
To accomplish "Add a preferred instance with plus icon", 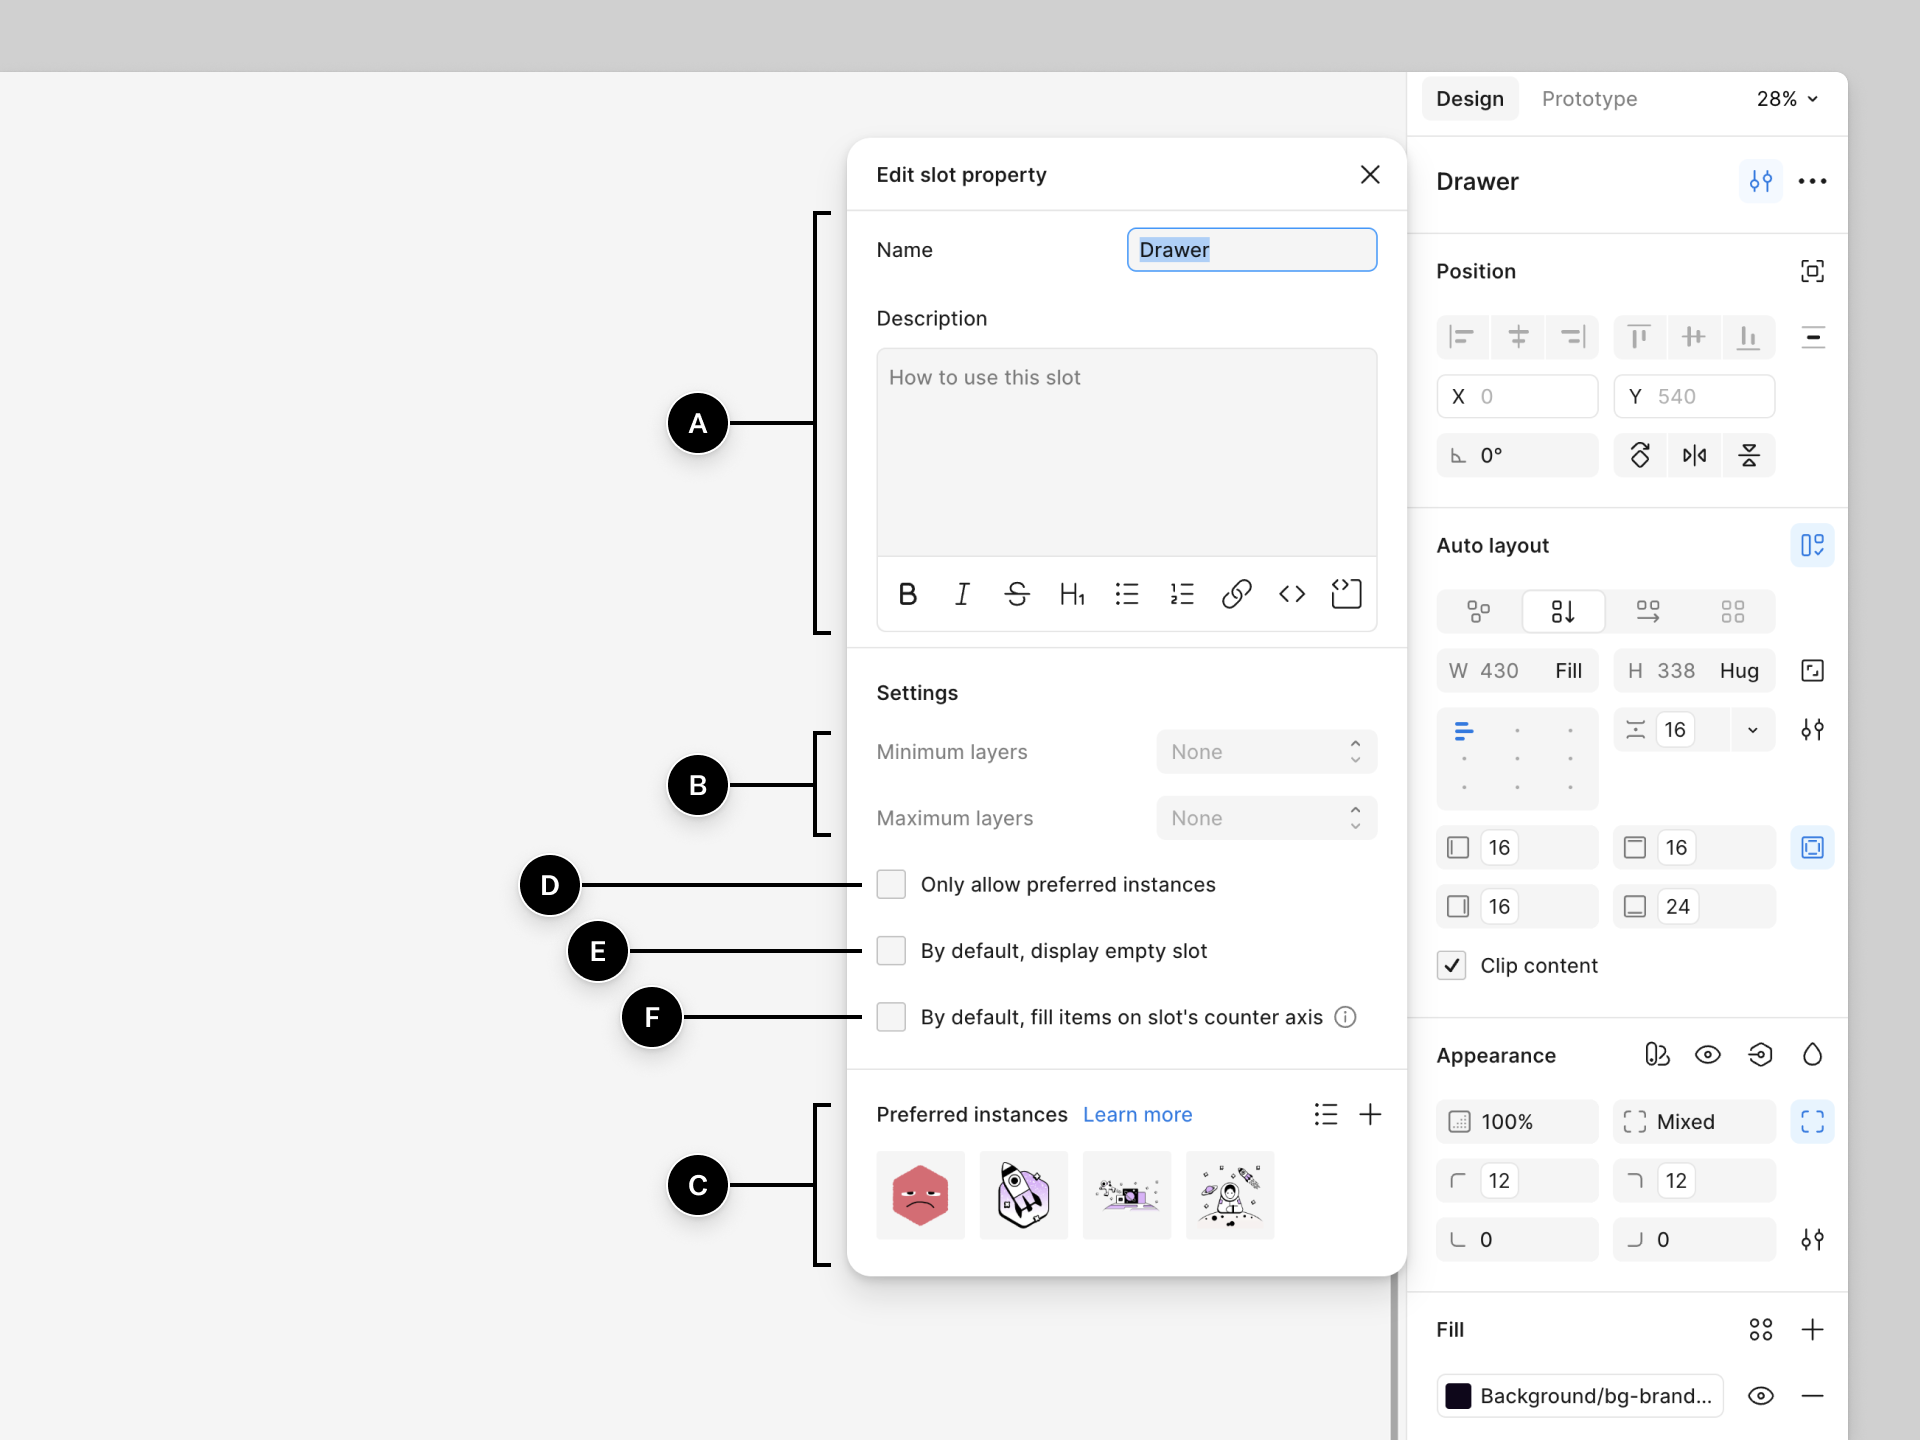I will (x=1370, y=1114).
